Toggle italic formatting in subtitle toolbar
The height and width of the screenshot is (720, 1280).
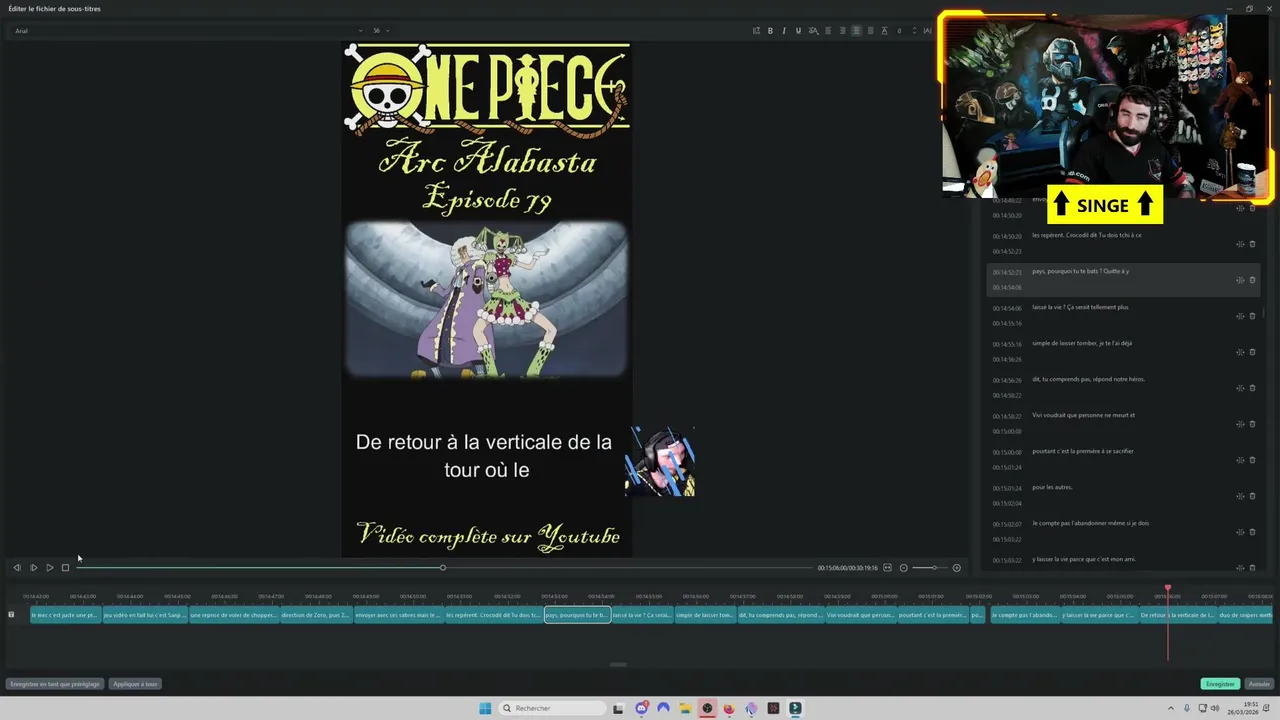(x=784, y=31)
